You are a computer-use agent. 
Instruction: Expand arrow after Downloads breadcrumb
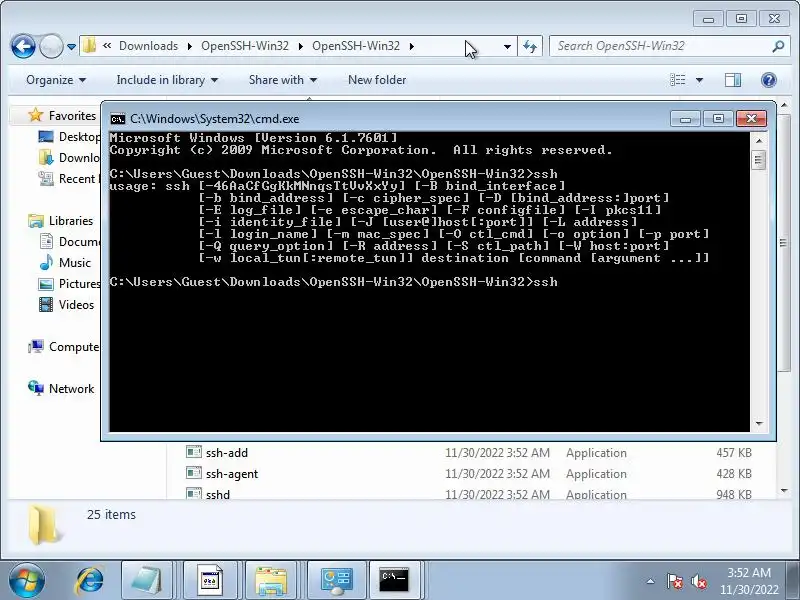pyautogui.click(x=190, y=46)
